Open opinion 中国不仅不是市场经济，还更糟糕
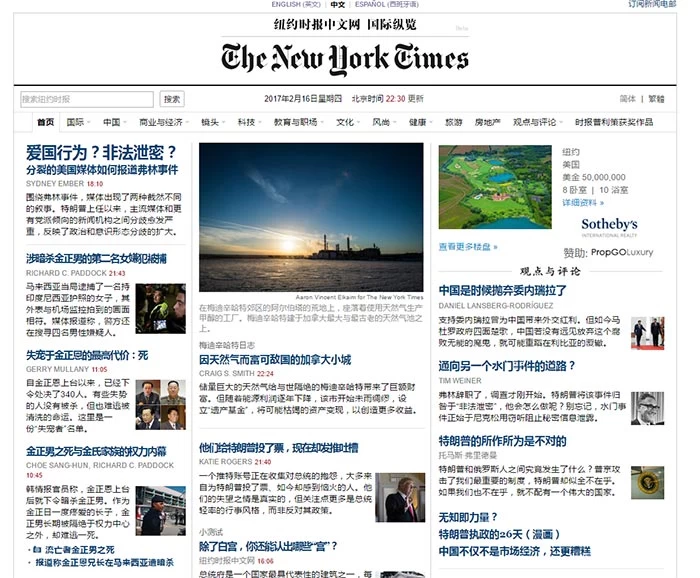This screenshot has height=578, width=700. [x=515, y=551]
